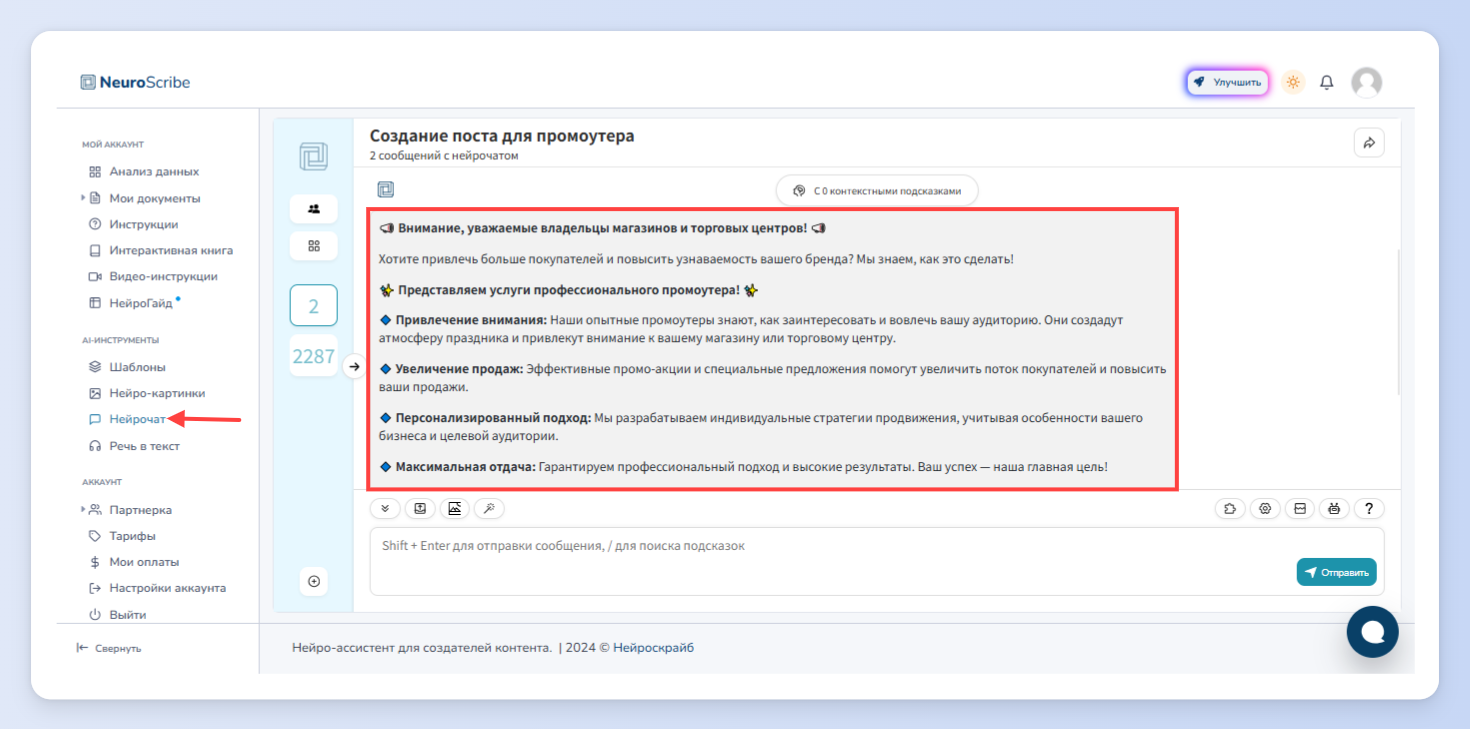Open Тарифы menu item
Image resolution: width=1470 pixels, height=729 pixels.
point(132,536)
